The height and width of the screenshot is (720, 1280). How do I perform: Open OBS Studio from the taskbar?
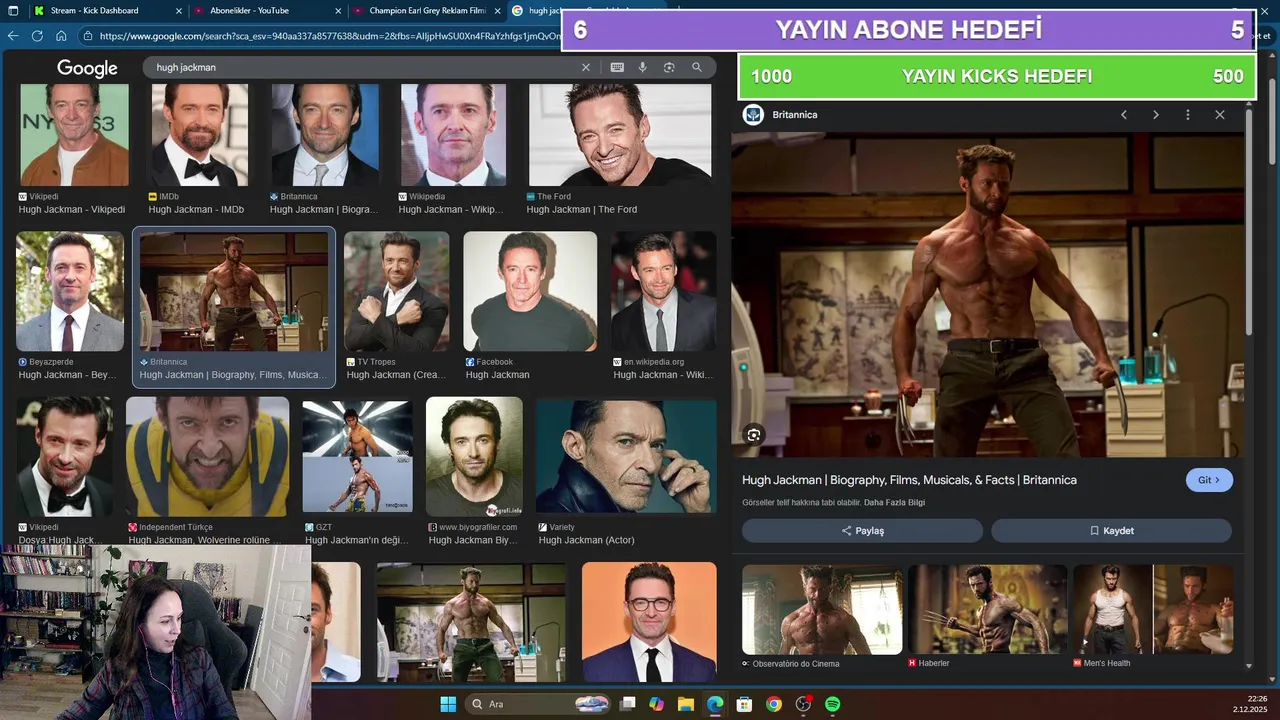(x=803, y=704)
